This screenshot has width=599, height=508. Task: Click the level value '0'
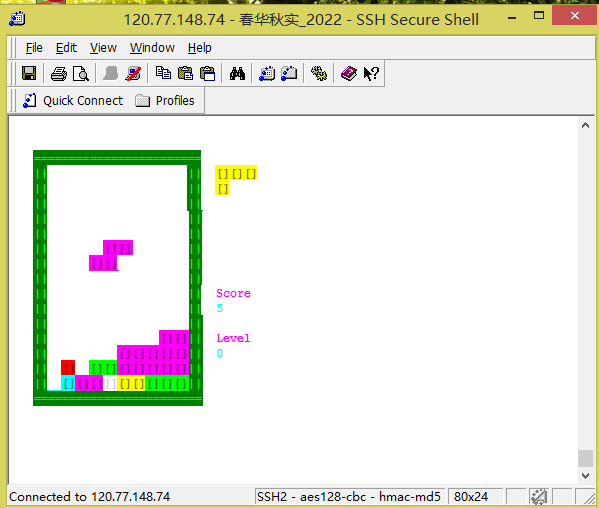coord(220,353)
